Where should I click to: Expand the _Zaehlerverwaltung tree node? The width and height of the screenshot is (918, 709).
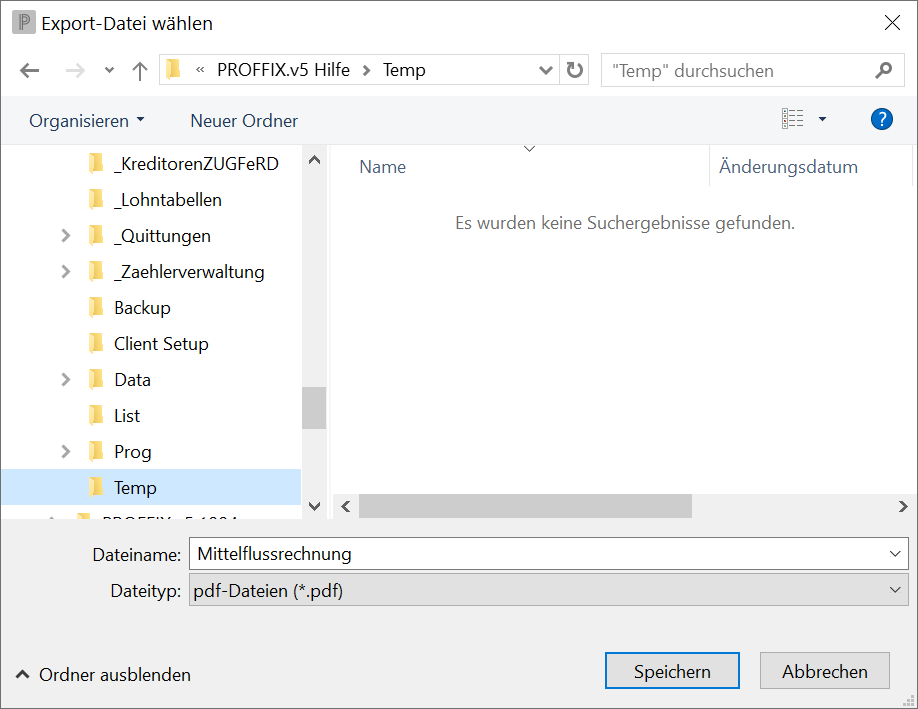click(x=66, y=272)
